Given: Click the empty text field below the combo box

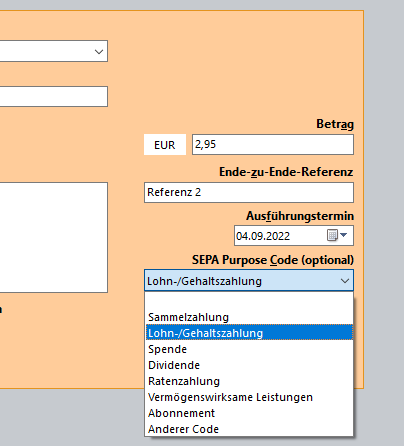Looking at the screenshot, I should 53,97.
